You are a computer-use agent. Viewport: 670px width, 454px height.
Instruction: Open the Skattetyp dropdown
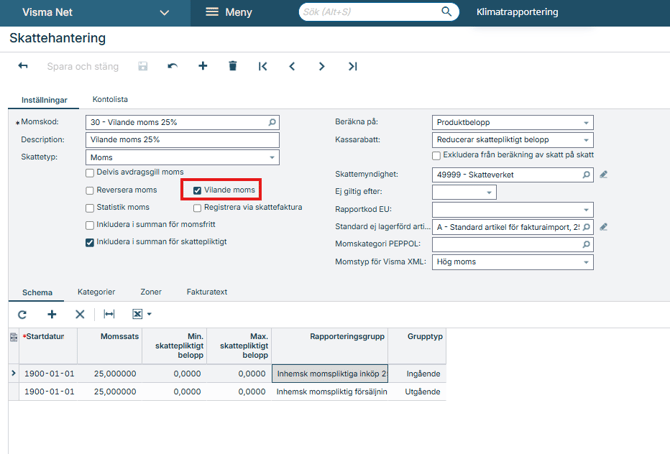click(x=272, y=157)
